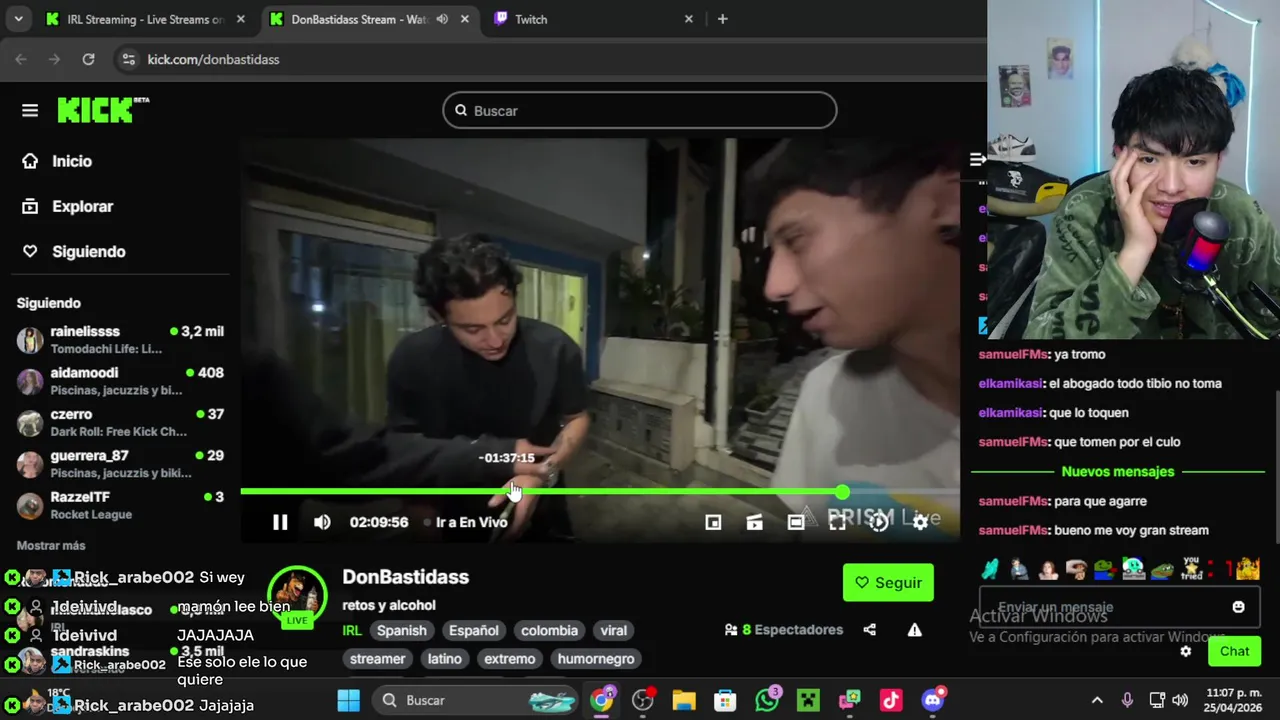Select the DonBastidass Stream tab
This screenshot has height=720, width=1280.
click(370, 19)
